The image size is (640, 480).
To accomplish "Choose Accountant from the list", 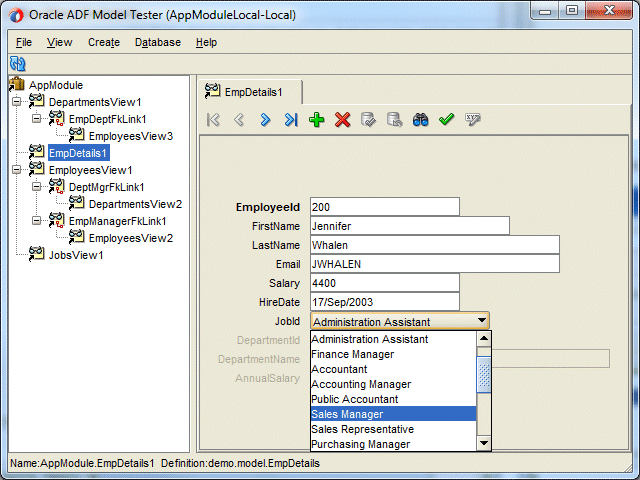I will (x=393, y=369).
